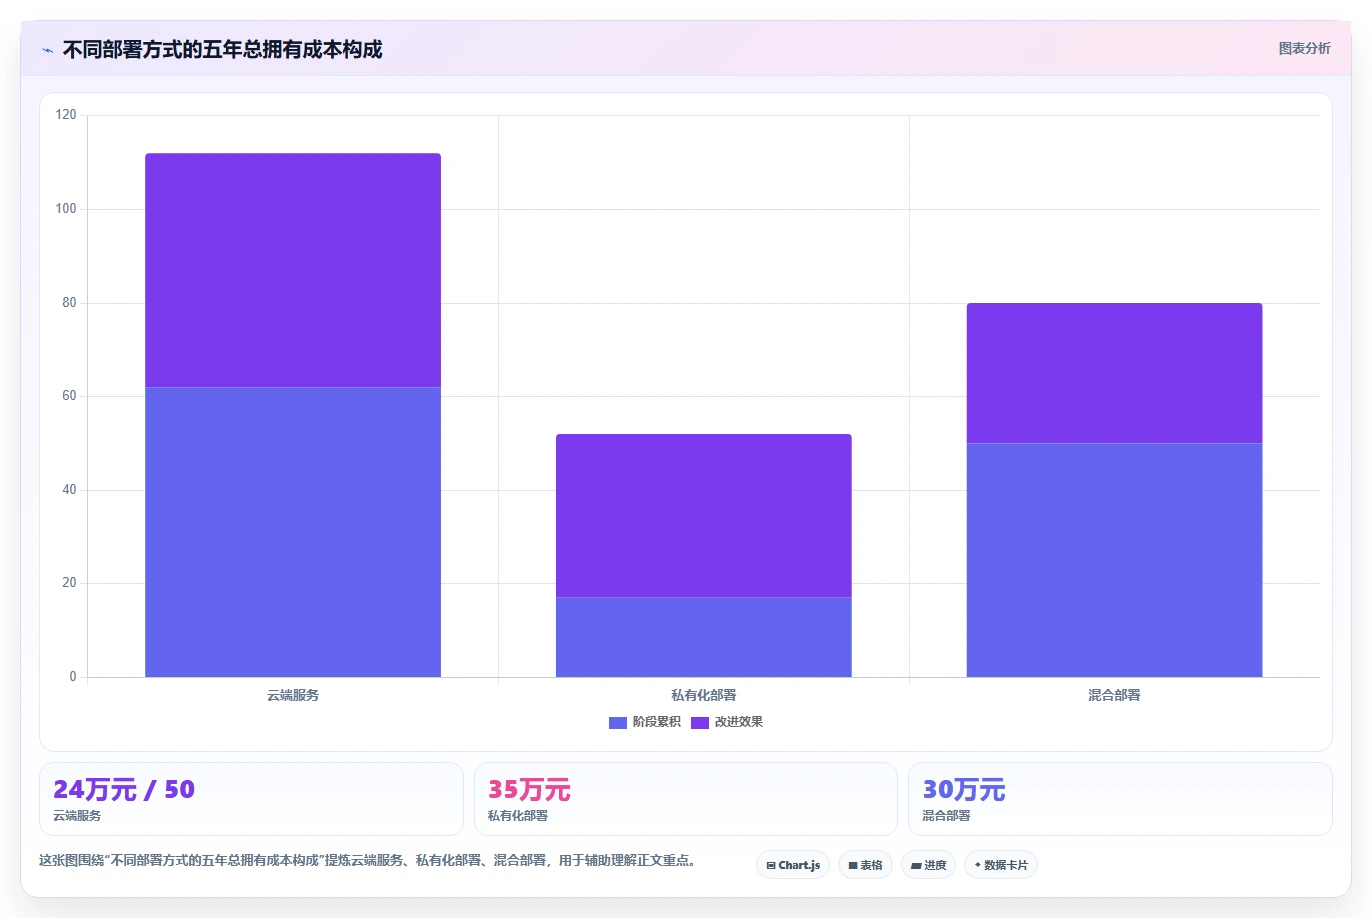Click the 云端服务 purple 改进效果 bar segment
Image resolution: width=1372 pixels, height=918 pixels.
tap(293, 270)
